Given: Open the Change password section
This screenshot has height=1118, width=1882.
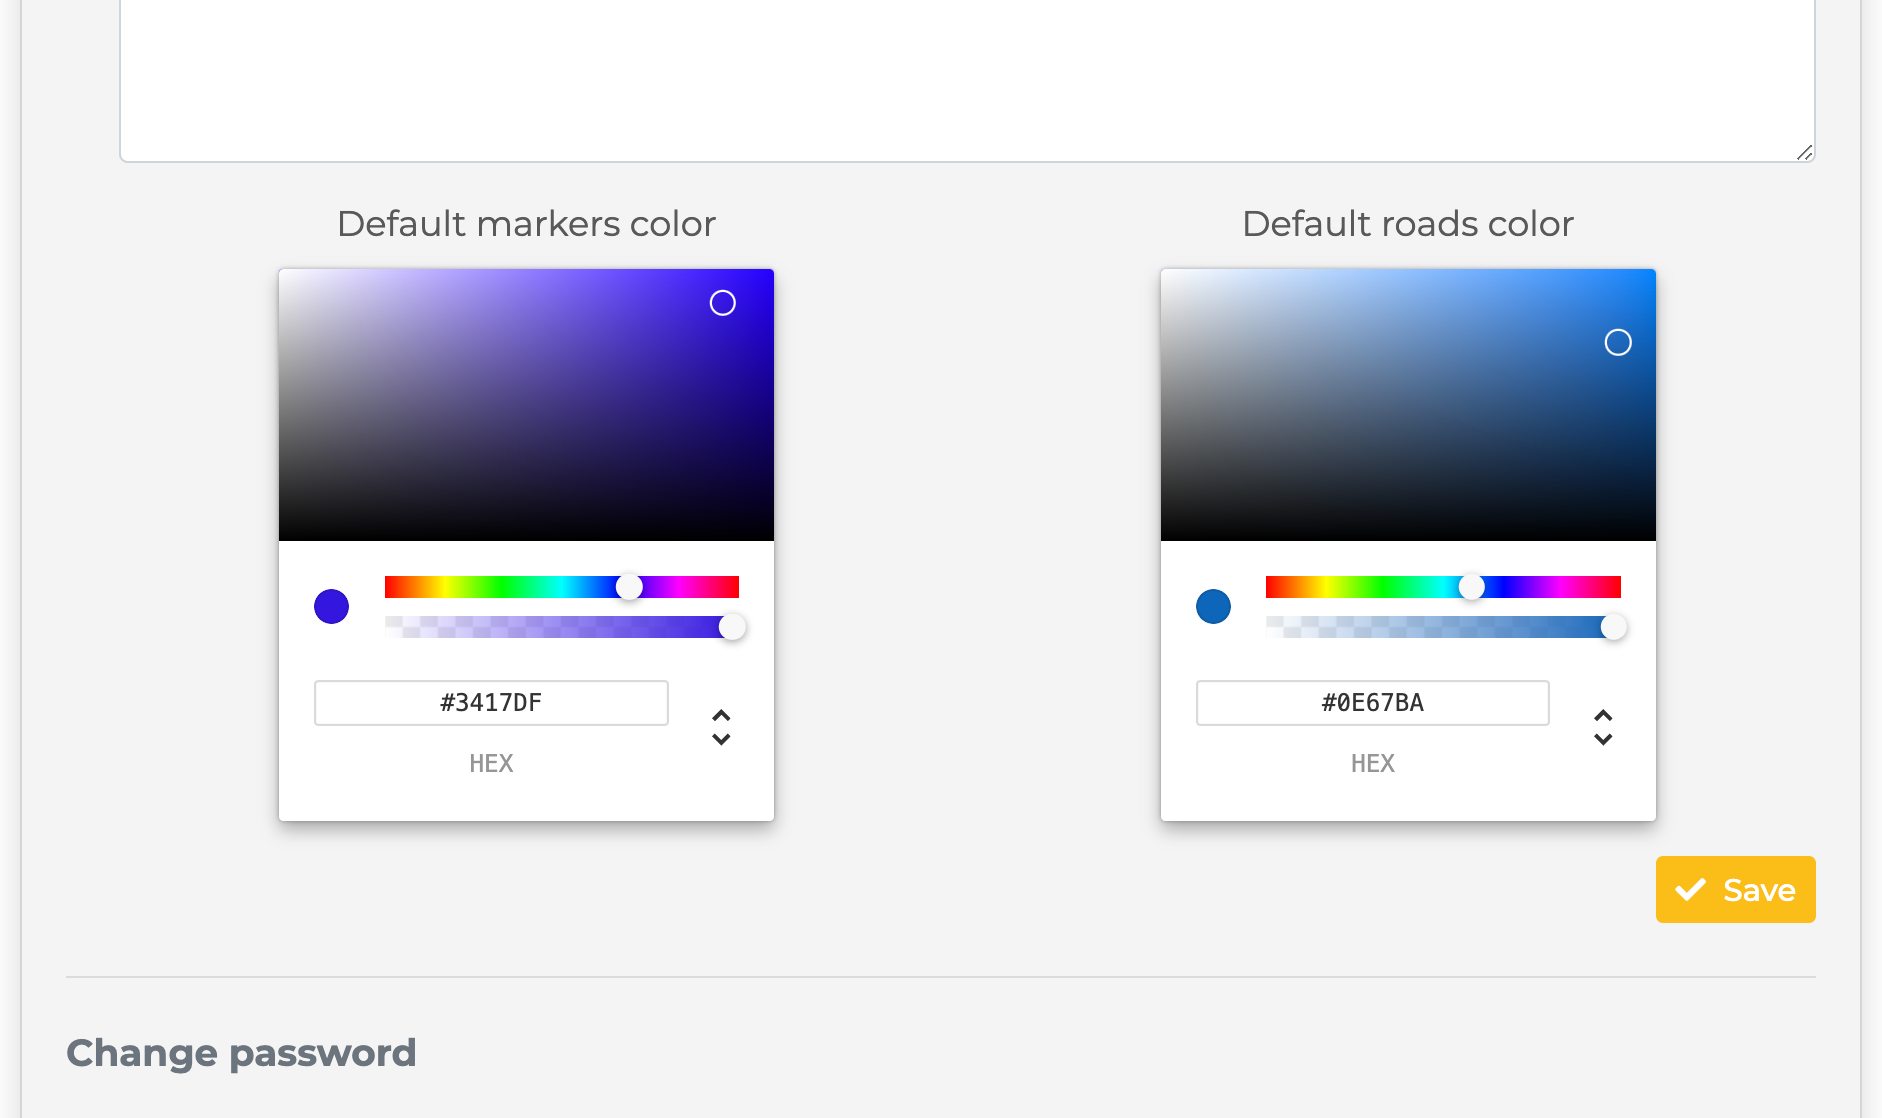Looking at the screenshot, I should [x=241, y=1052].
